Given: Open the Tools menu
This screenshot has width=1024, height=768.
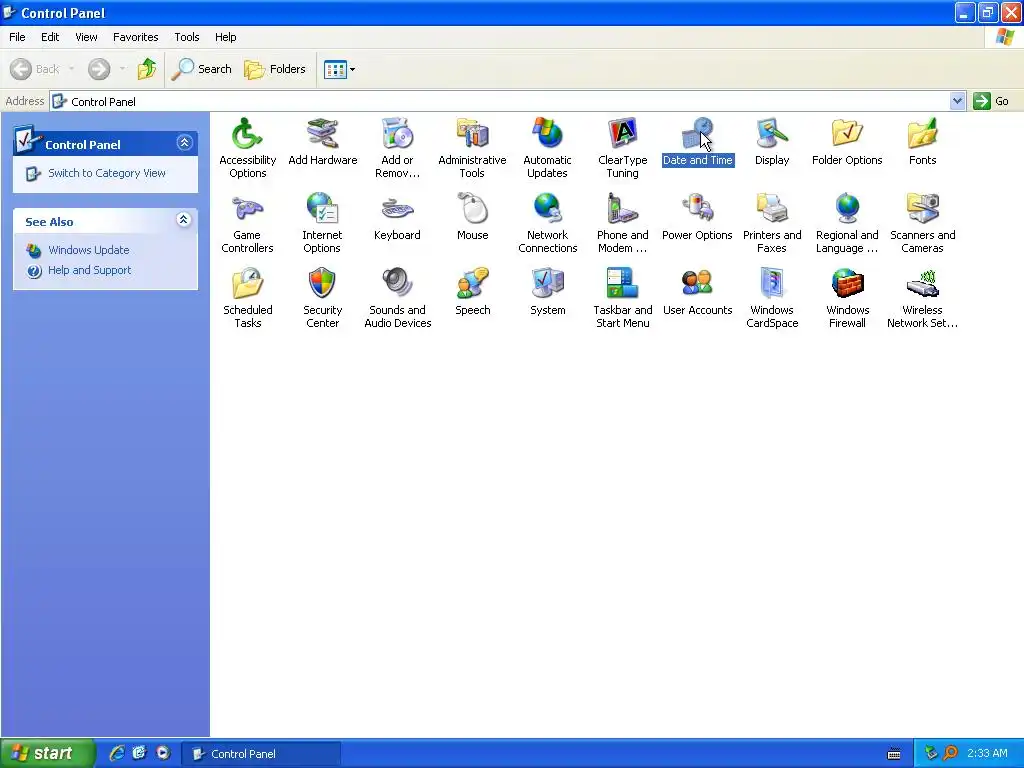Looking at the screenshot, I should (x=187, y=37).
